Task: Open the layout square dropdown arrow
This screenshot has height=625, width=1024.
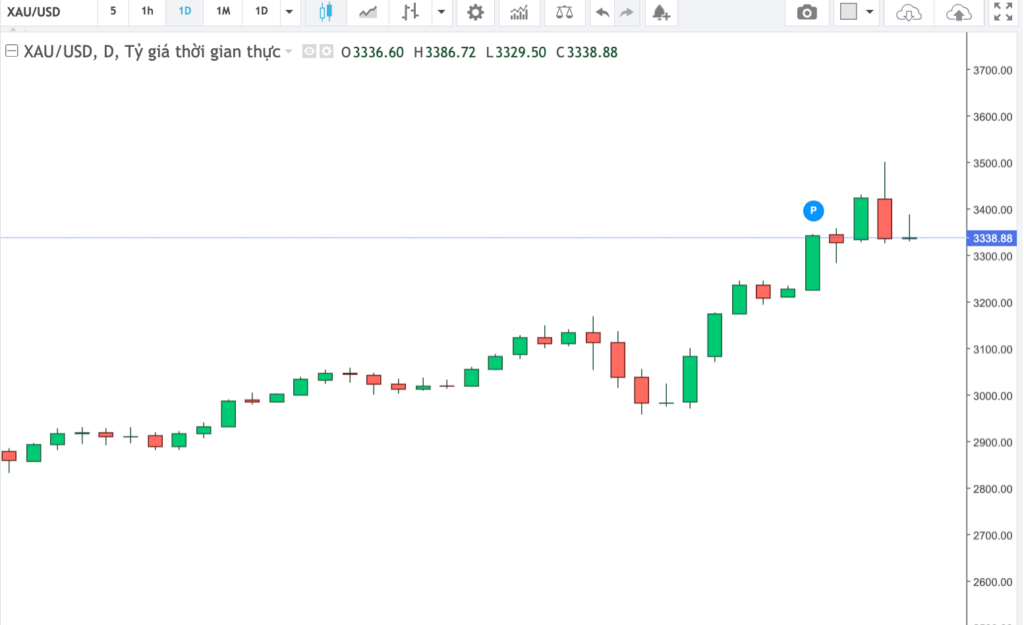Action: (870, 13)
